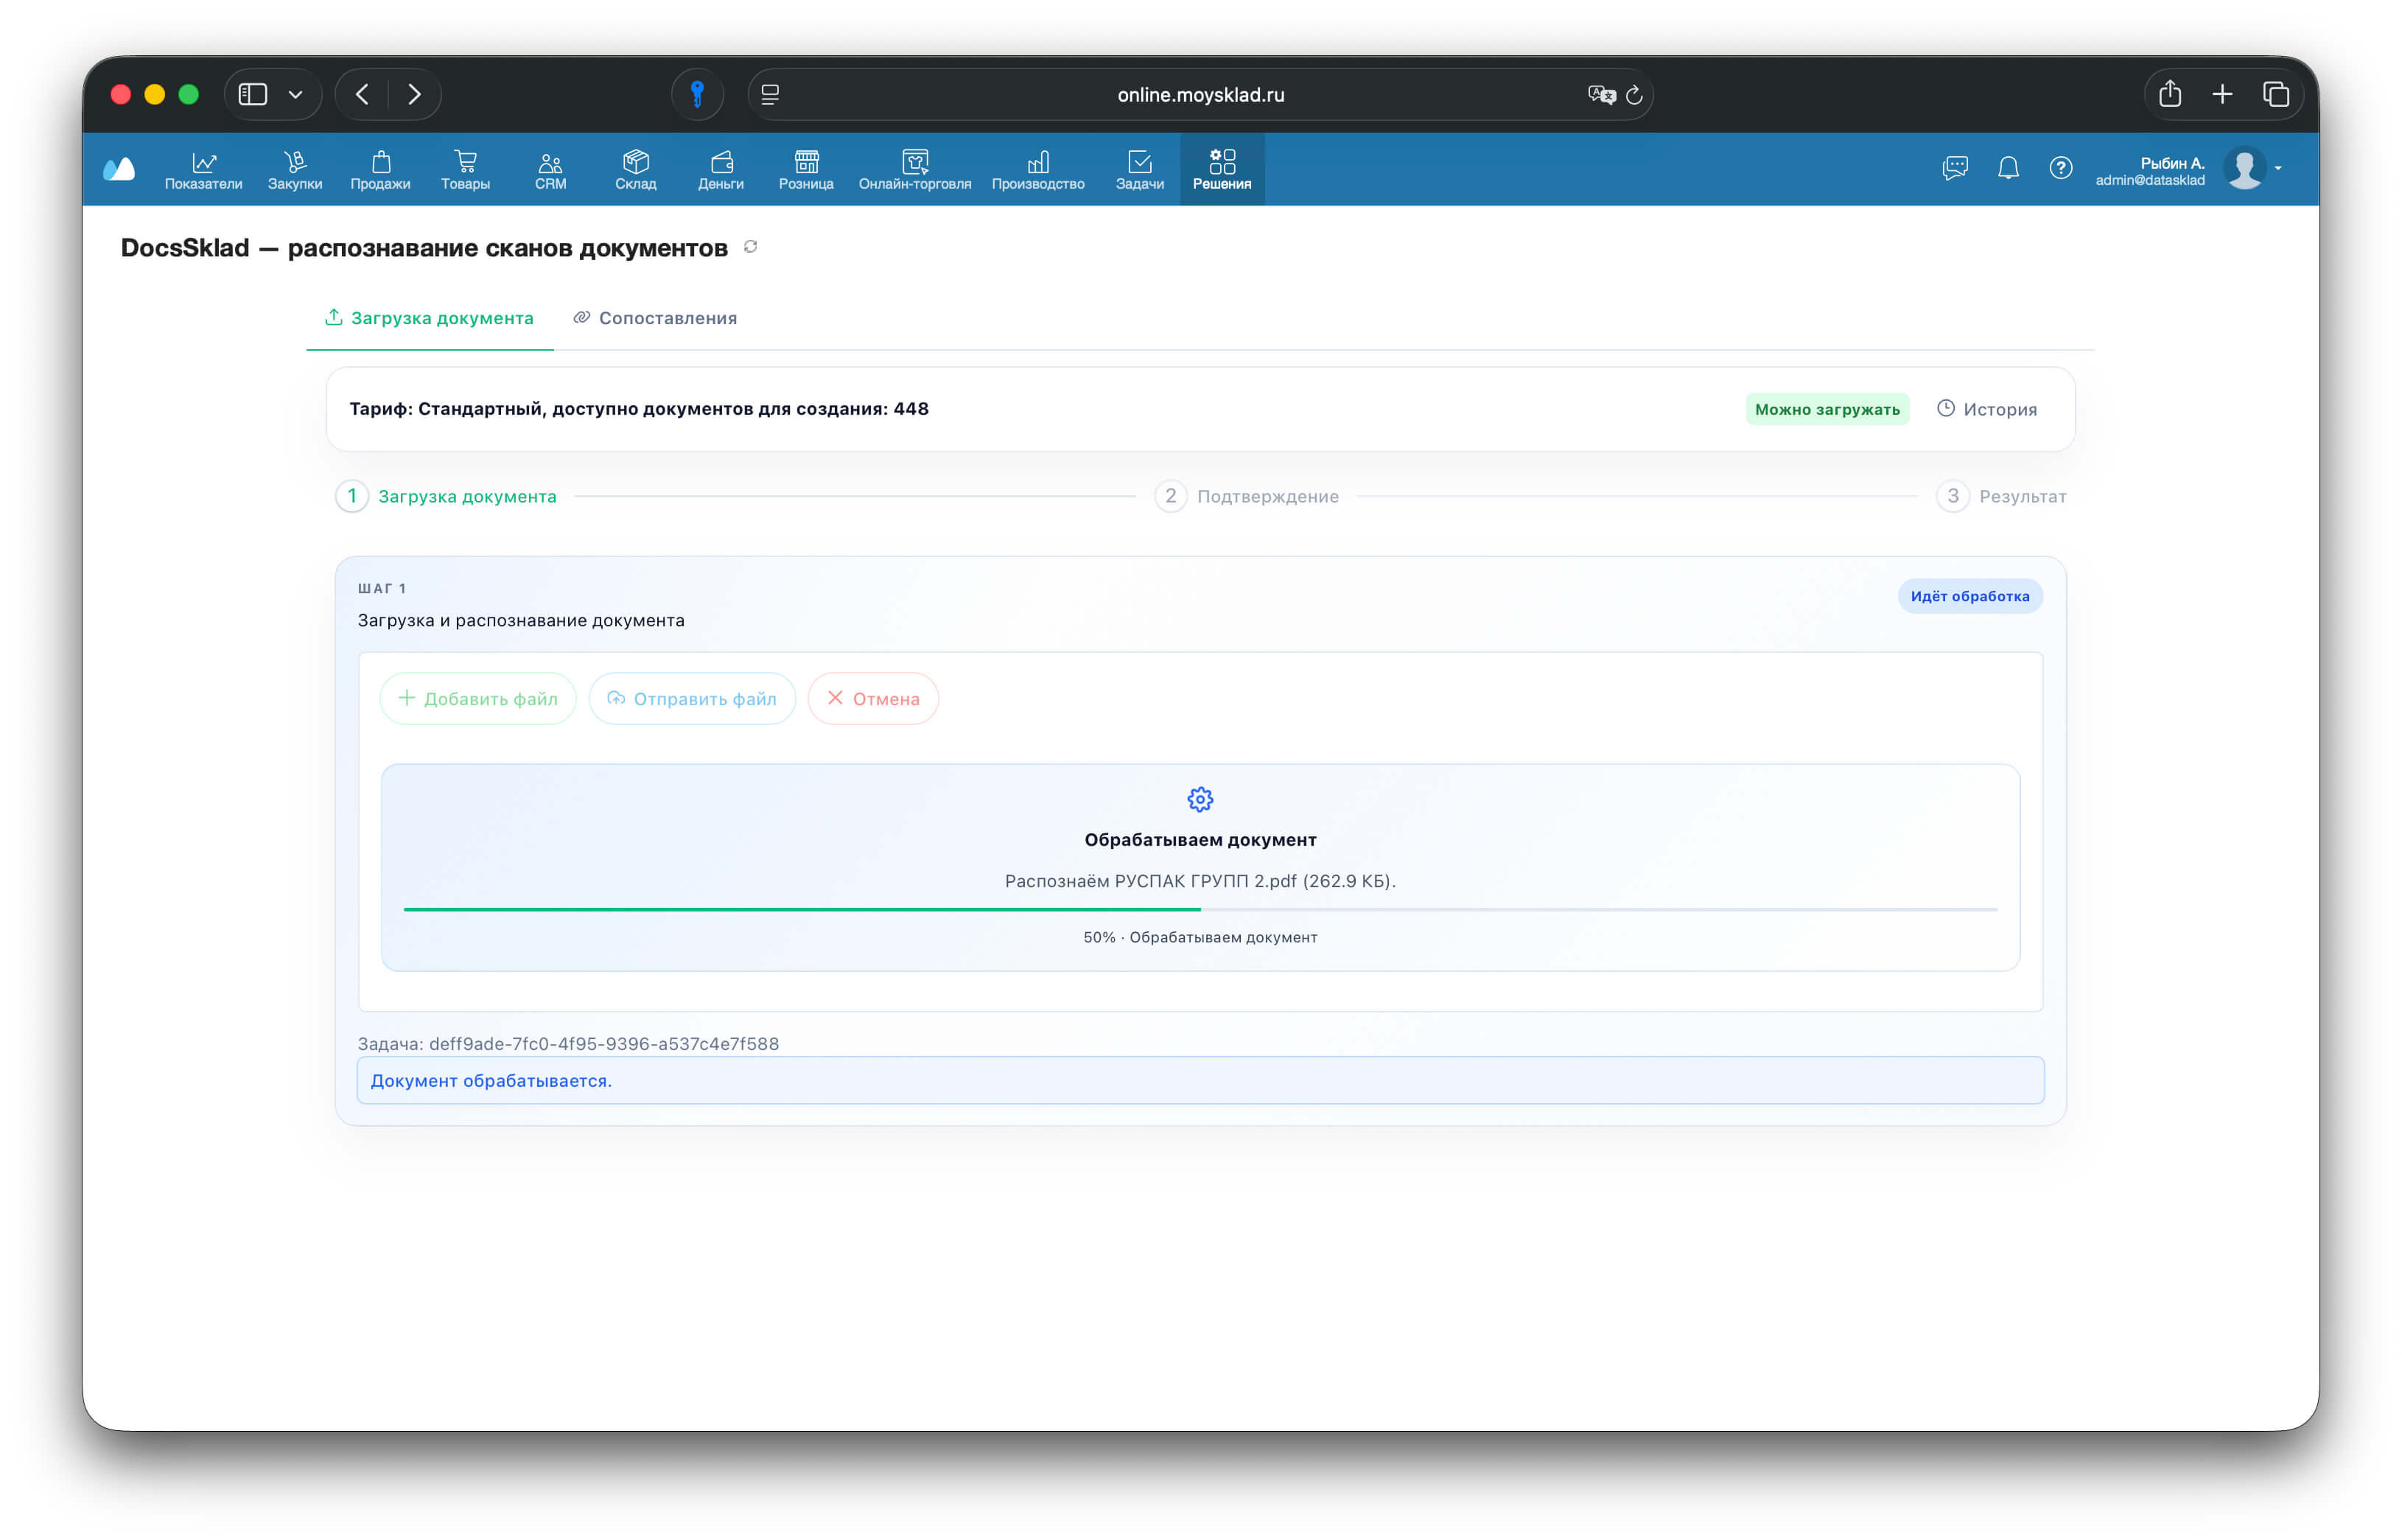The height and width of the screenshot is (1540, 2402).
Task: Open the Производство production section
Action: click(1038, 169)
